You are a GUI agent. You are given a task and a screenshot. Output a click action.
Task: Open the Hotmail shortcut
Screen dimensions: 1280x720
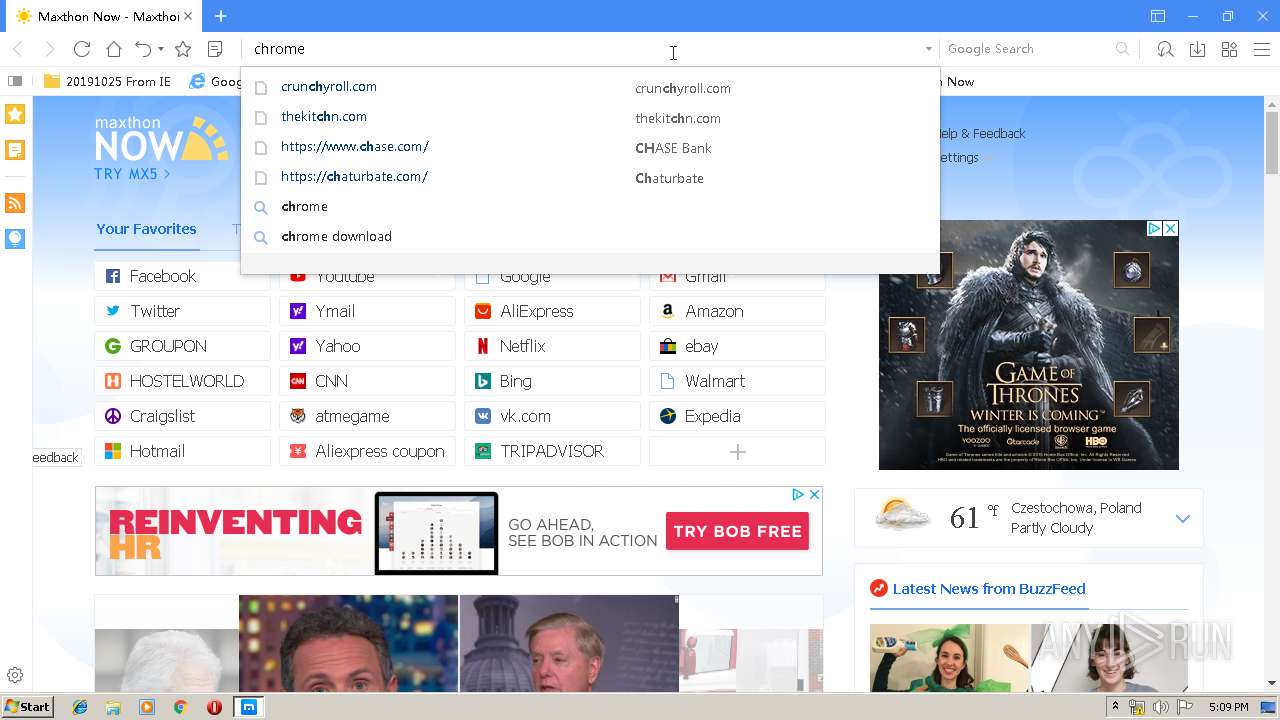tap(182, 451)
